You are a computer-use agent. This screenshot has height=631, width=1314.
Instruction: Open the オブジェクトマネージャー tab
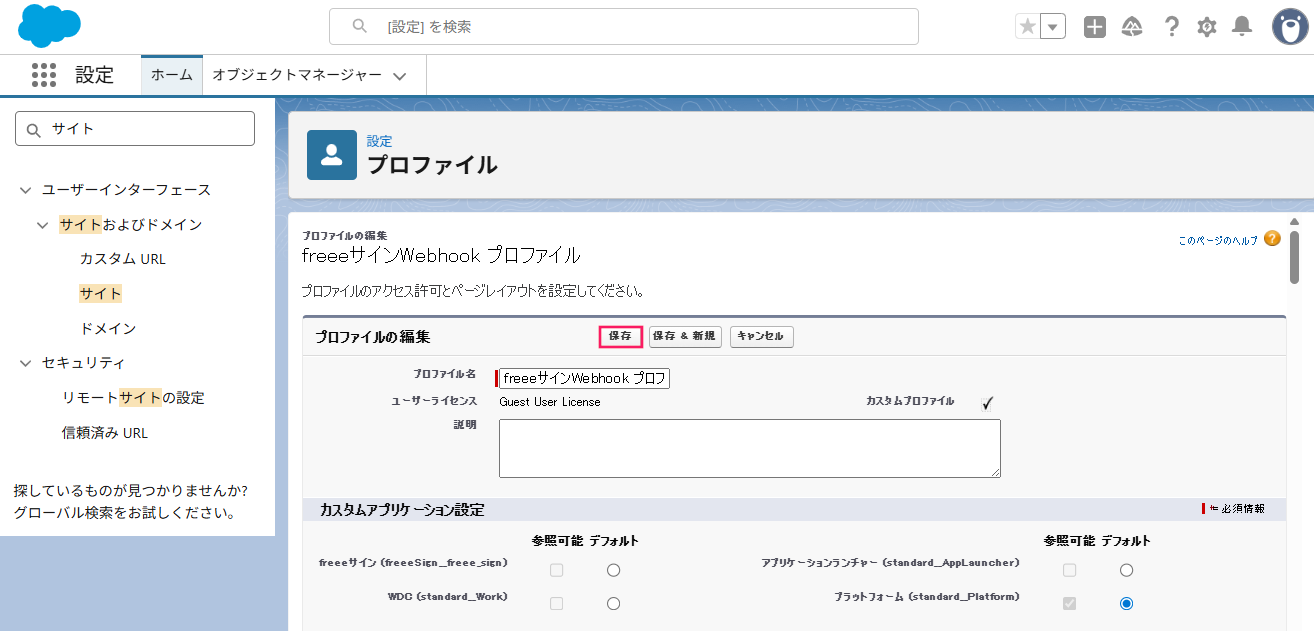click(x=297, y=75)
